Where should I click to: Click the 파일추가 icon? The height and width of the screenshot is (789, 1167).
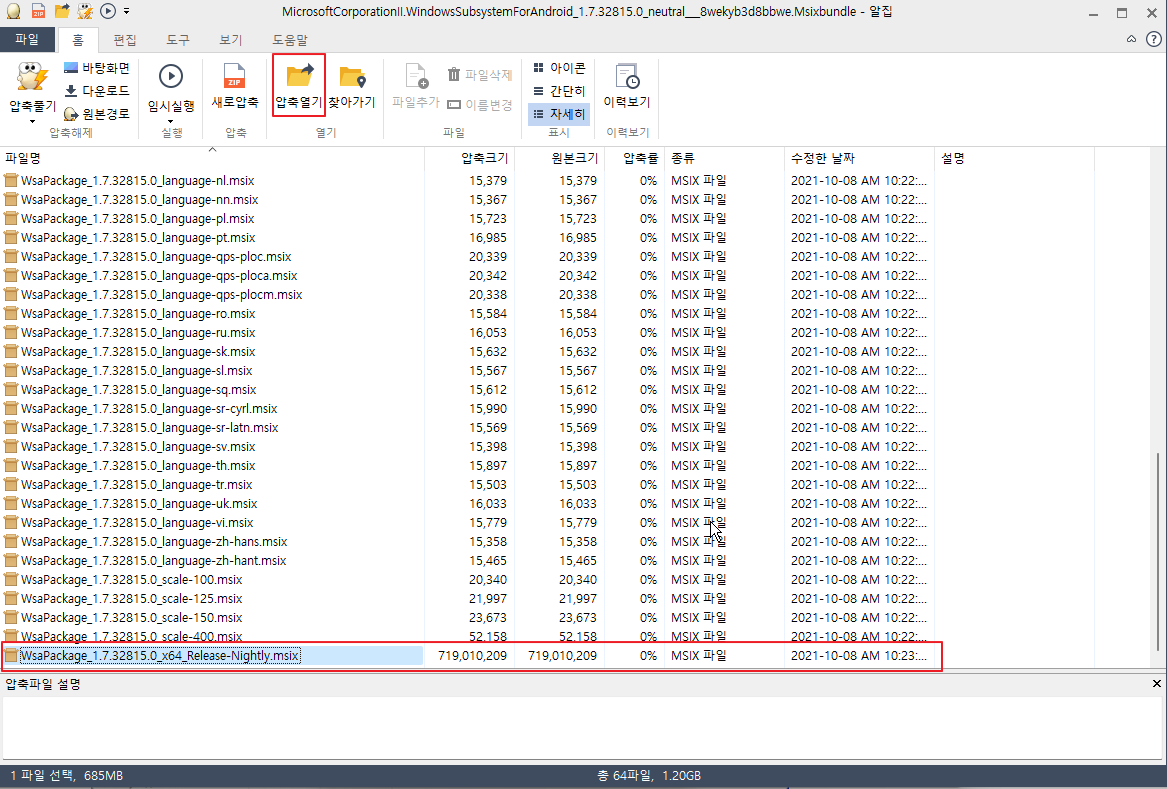tap(416, 76)
